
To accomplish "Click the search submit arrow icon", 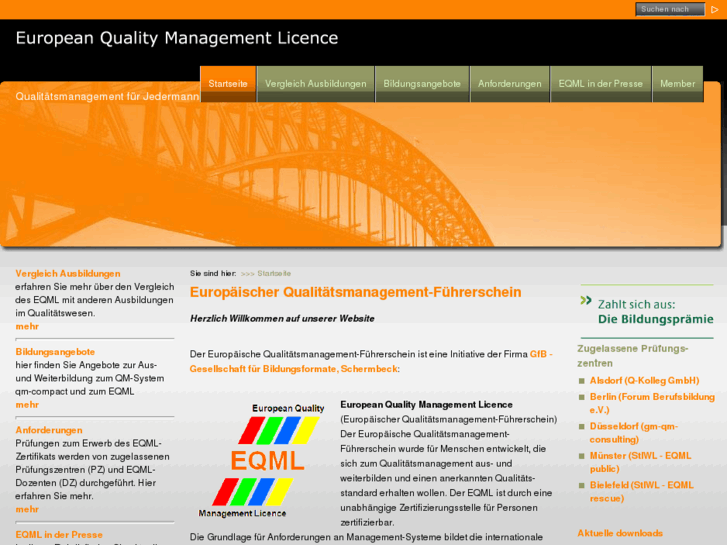I will [x=714, y=9].
